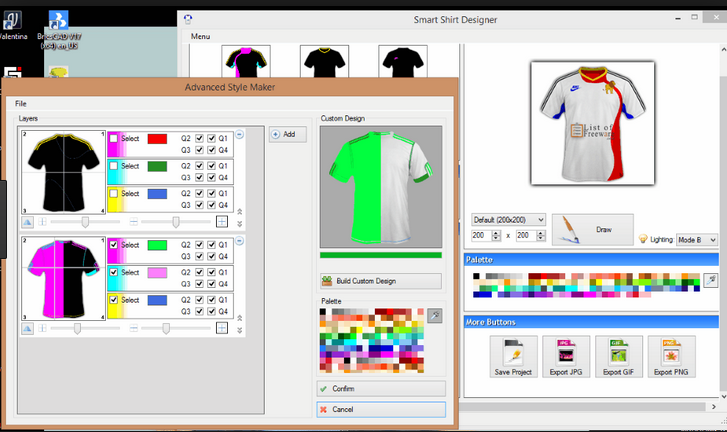Image resolution: width=727 pixels, height=432 pixels.
Task: Move the second layer up with double chevron
Action: pos(240,318)
